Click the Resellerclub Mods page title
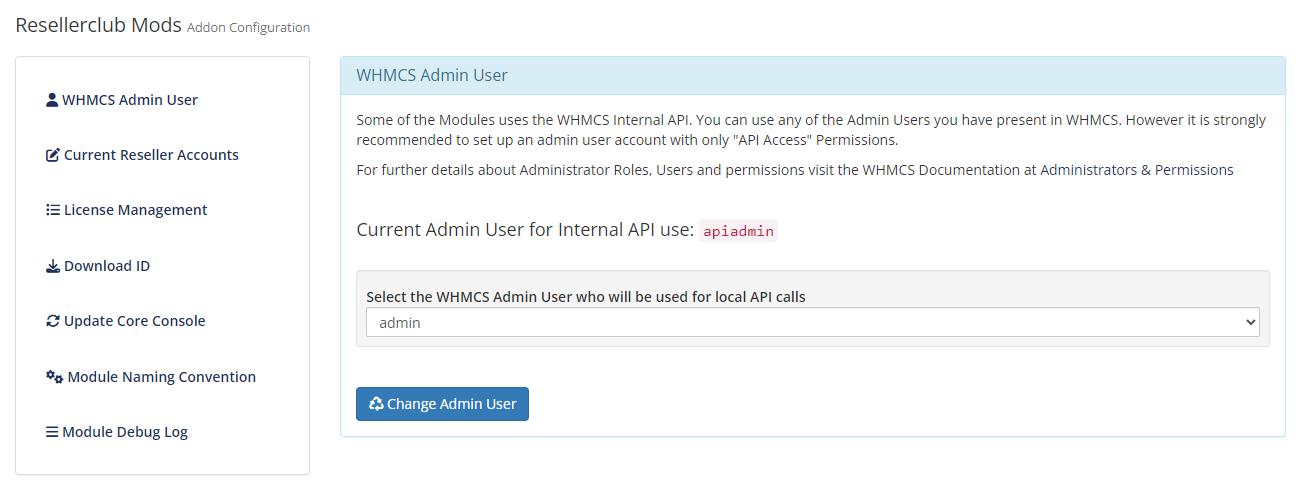 tap(99, 25)
